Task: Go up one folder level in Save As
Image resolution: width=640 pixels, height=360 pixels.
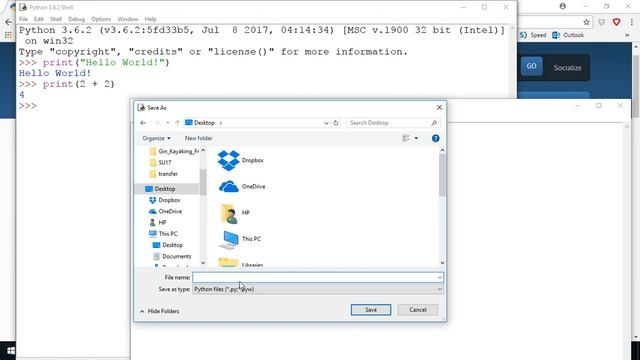Action: (x=177, y=123)
